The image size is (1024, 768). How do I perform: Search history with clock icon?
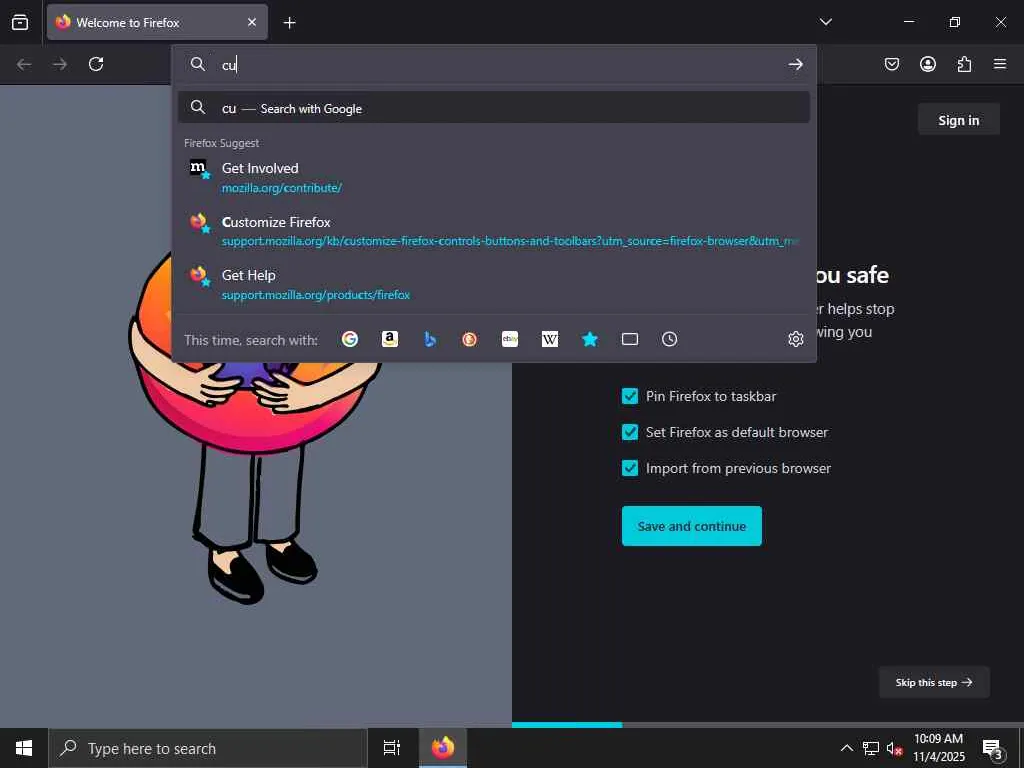click(x=669, y=339)
